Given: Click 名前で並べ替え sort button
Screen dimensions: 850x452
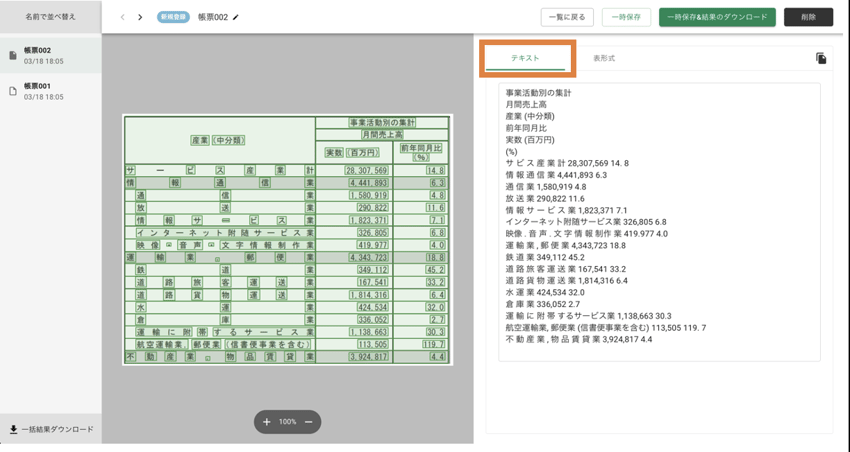Looking at the screenshot, I should click(50, 17).
